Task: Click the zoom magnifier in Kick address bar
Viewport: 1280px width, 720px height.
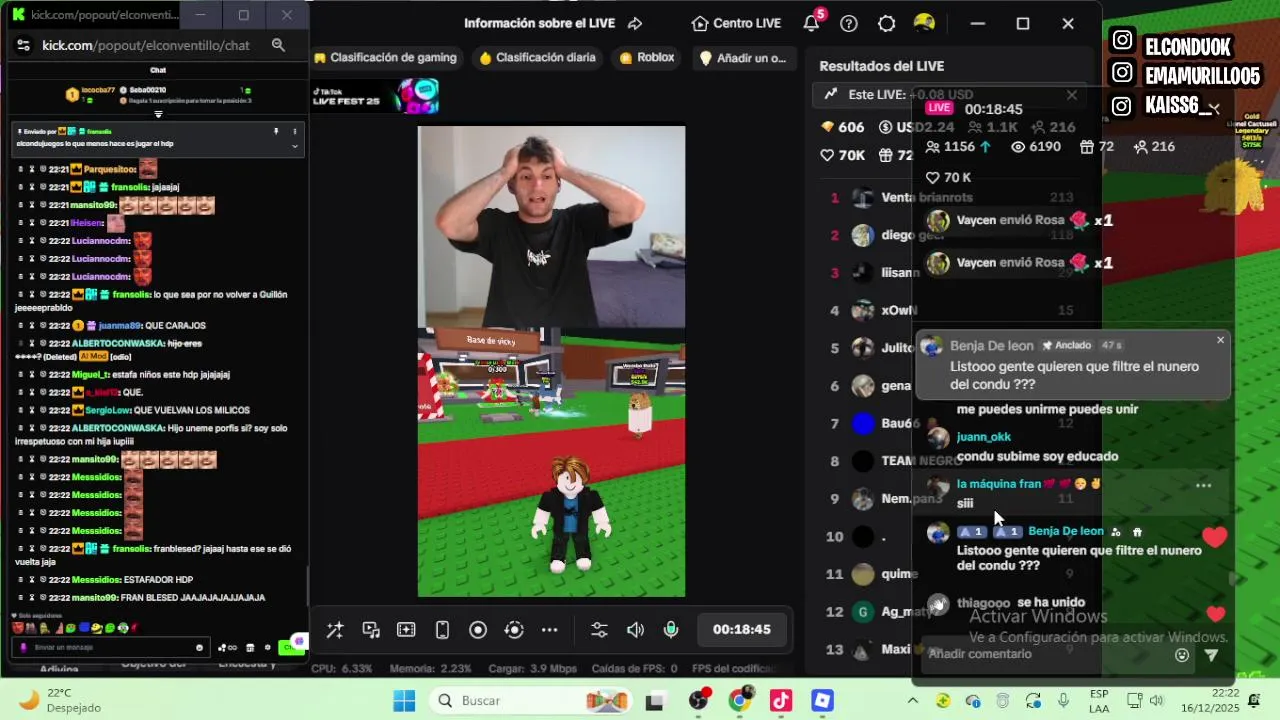Action: (278, 45)
